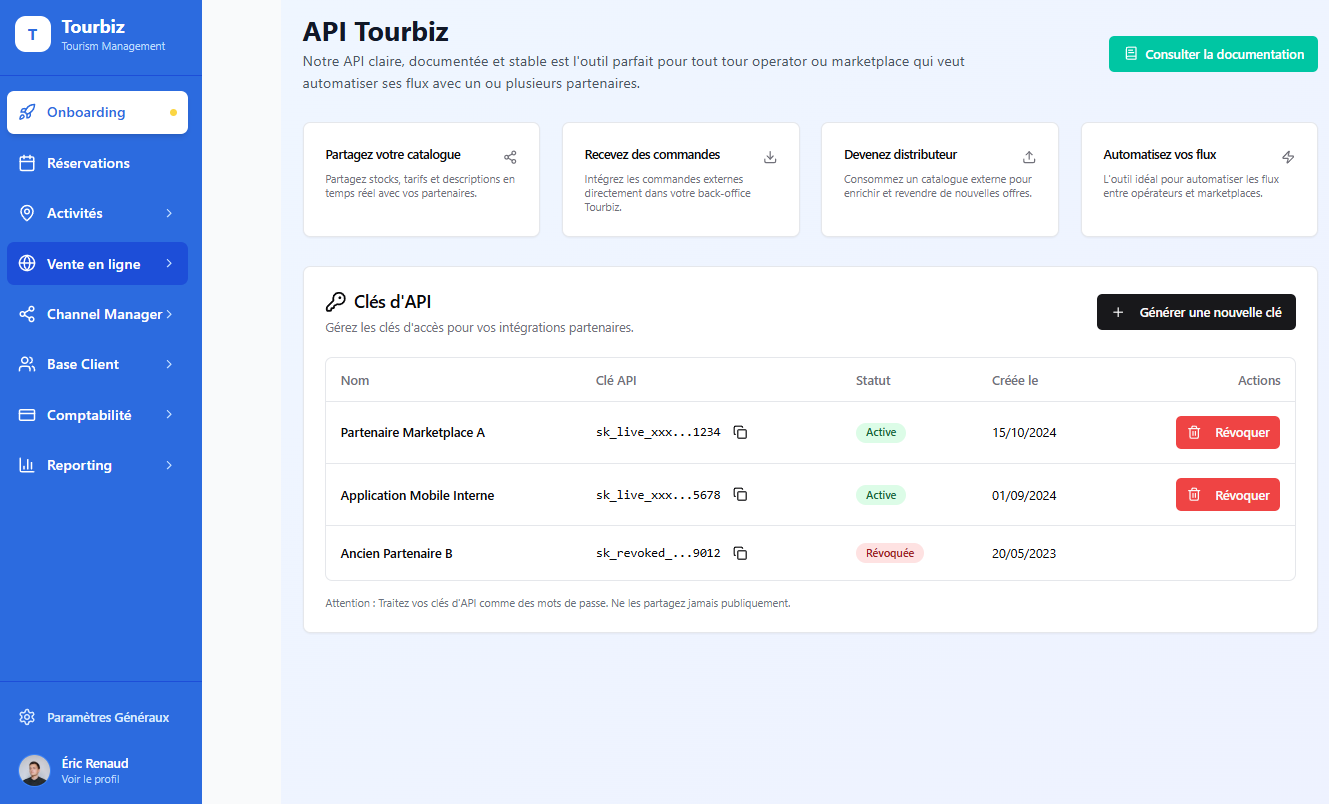This screenshot has width=1329, height=804.
Task: Click the Tourbiz logo in the sidebar
Action: point(32,34)
